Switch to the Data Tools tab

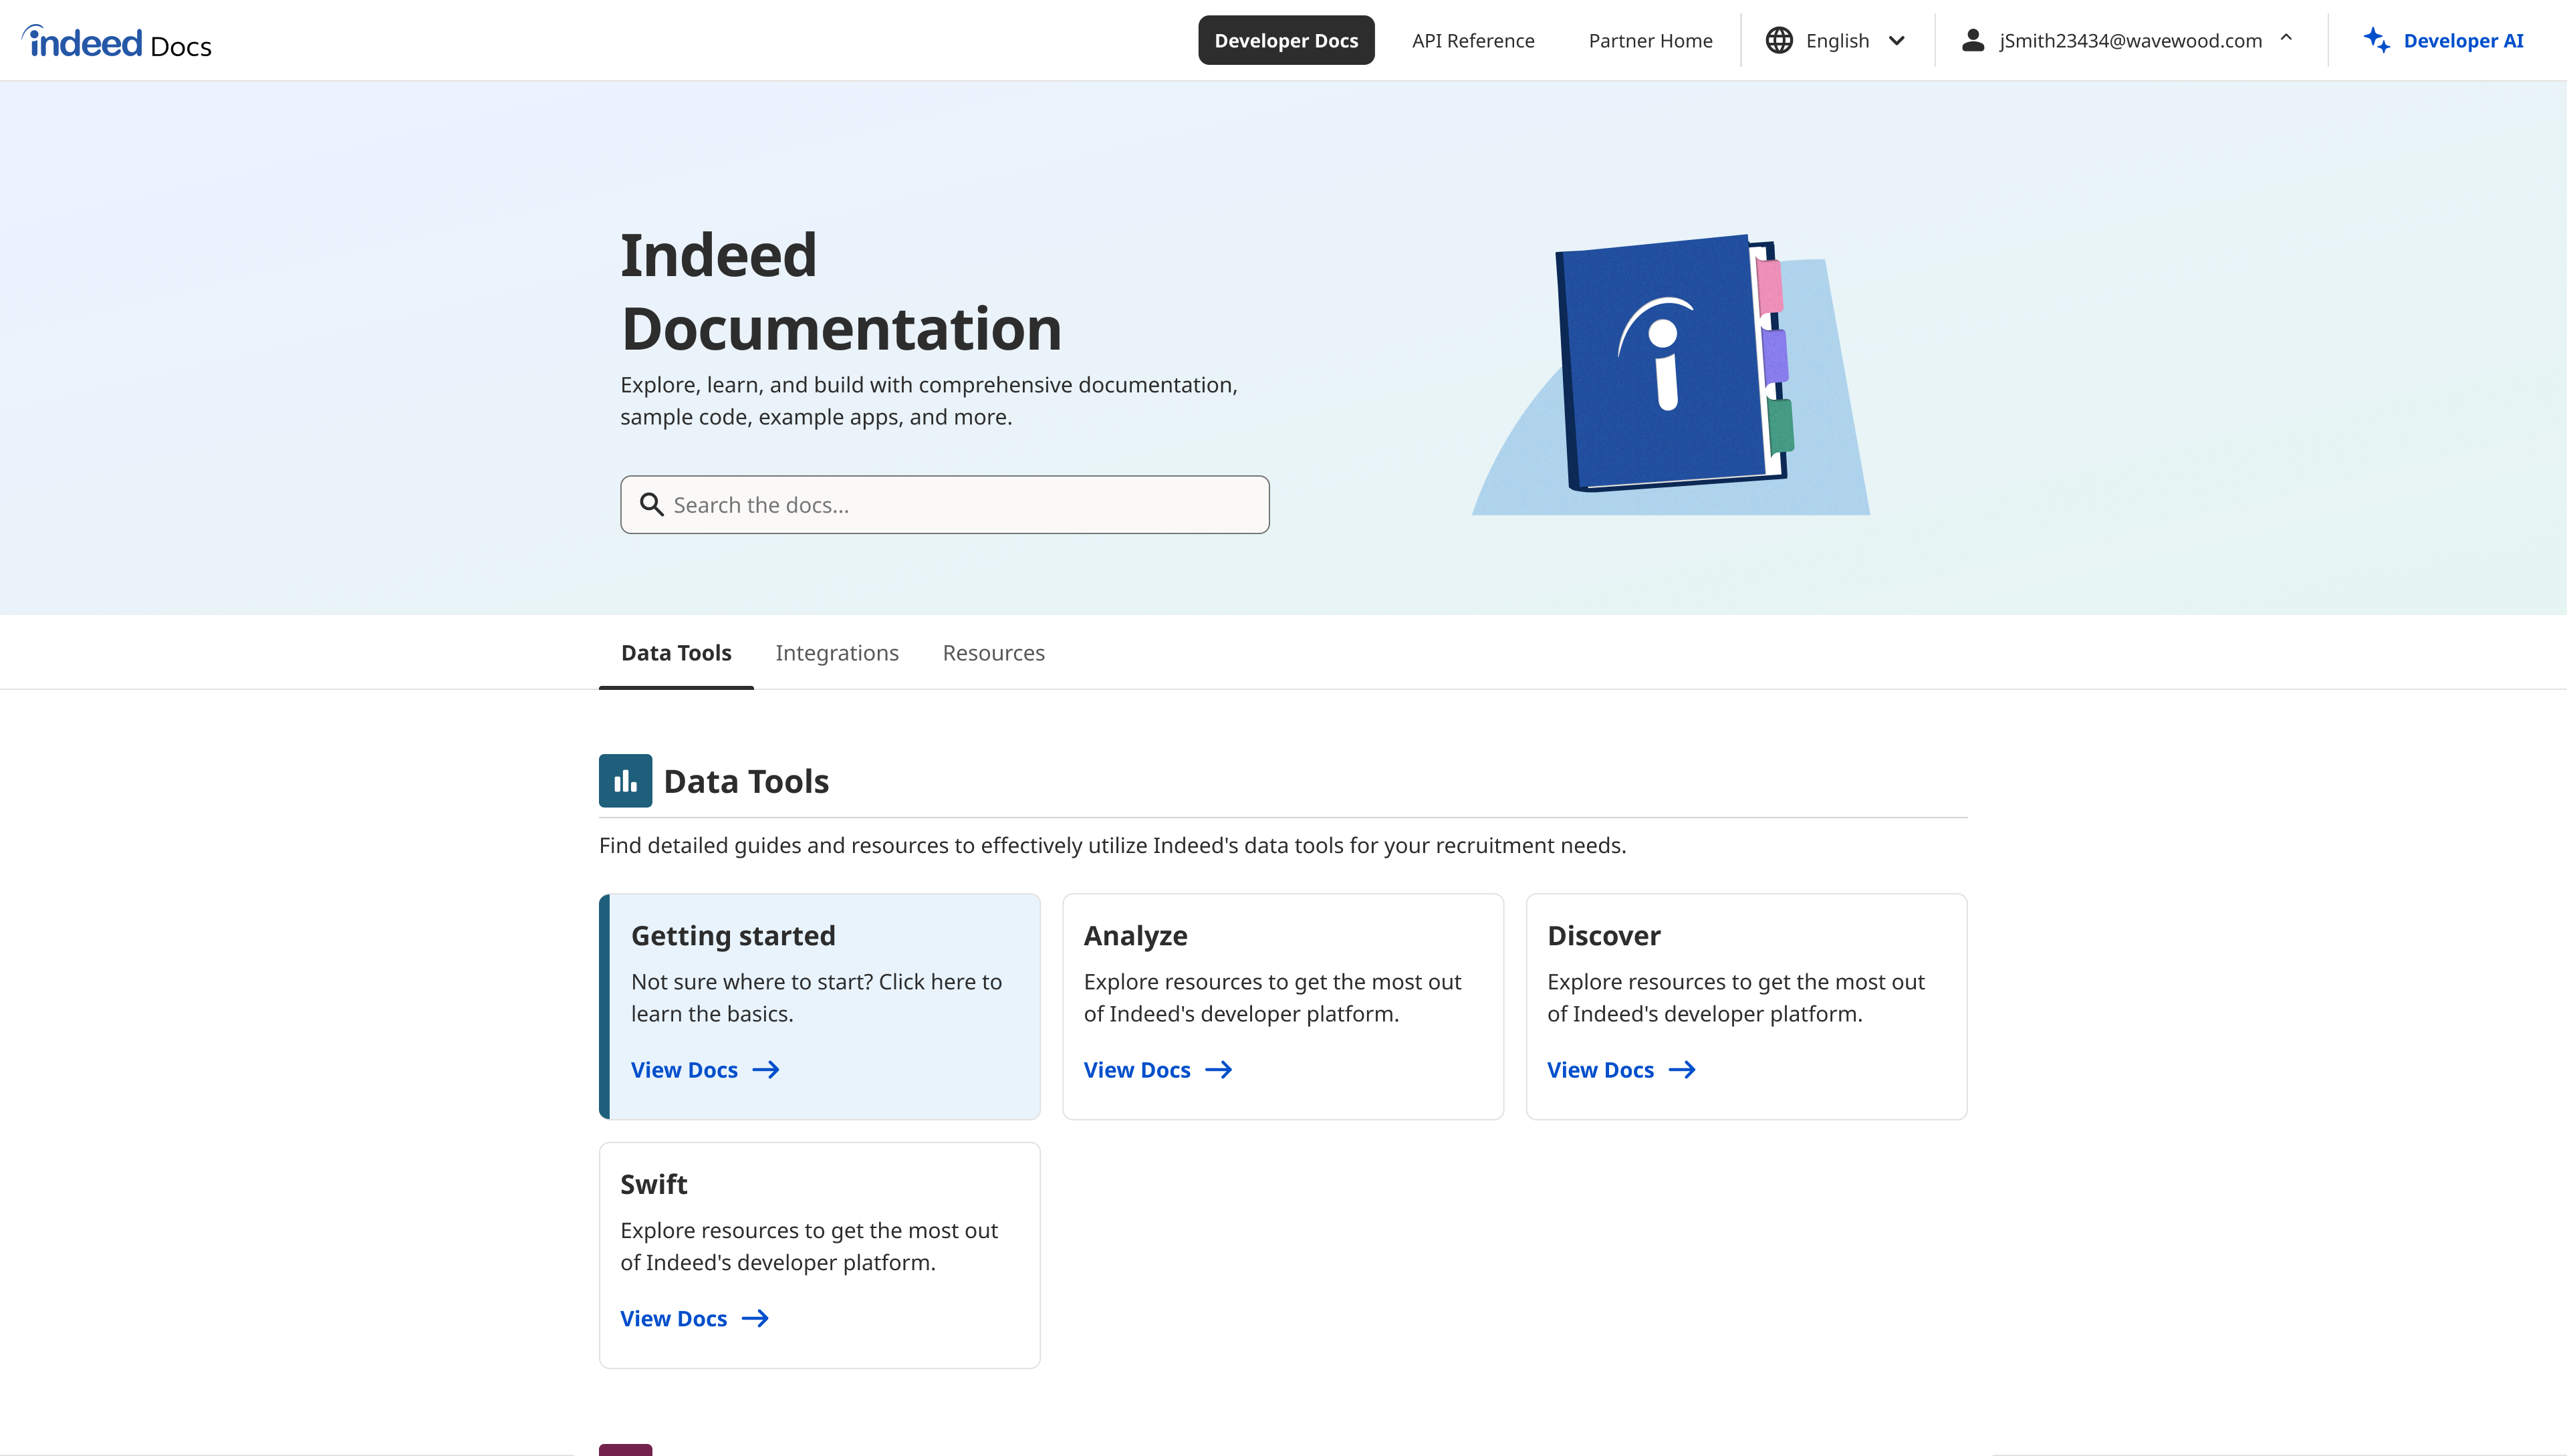point(676,653)
